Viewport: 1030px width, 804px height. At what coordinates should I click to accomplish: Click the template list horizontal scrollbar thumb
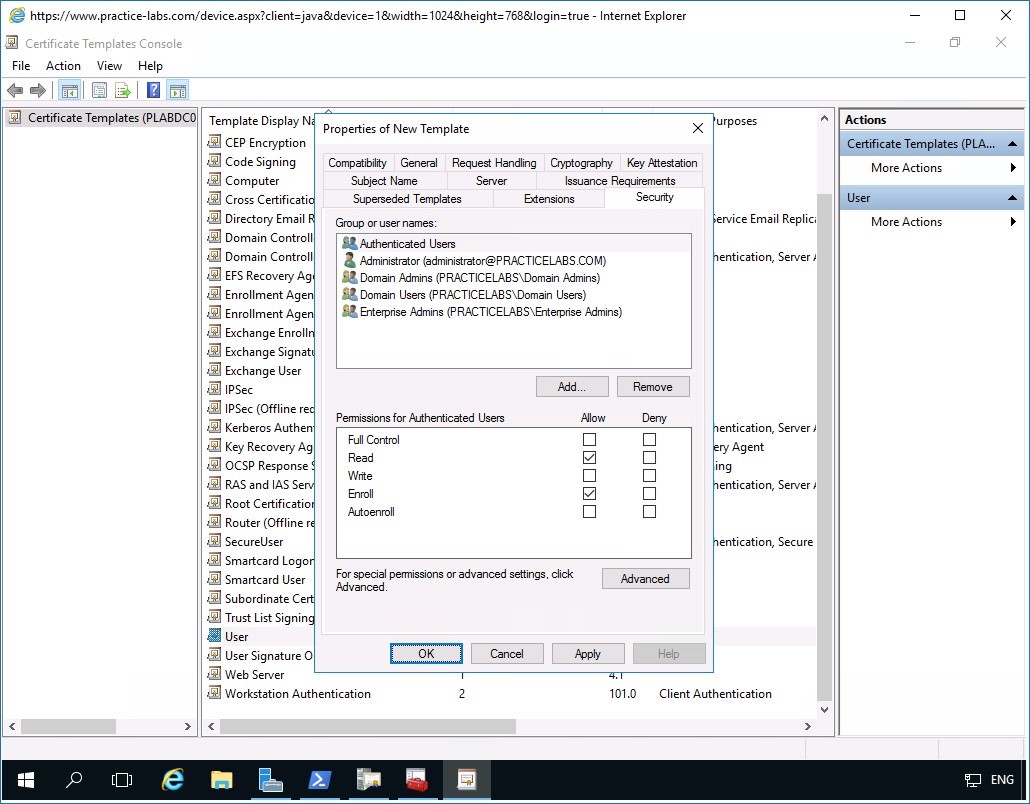pyautogui.click(x=368, y=726)
